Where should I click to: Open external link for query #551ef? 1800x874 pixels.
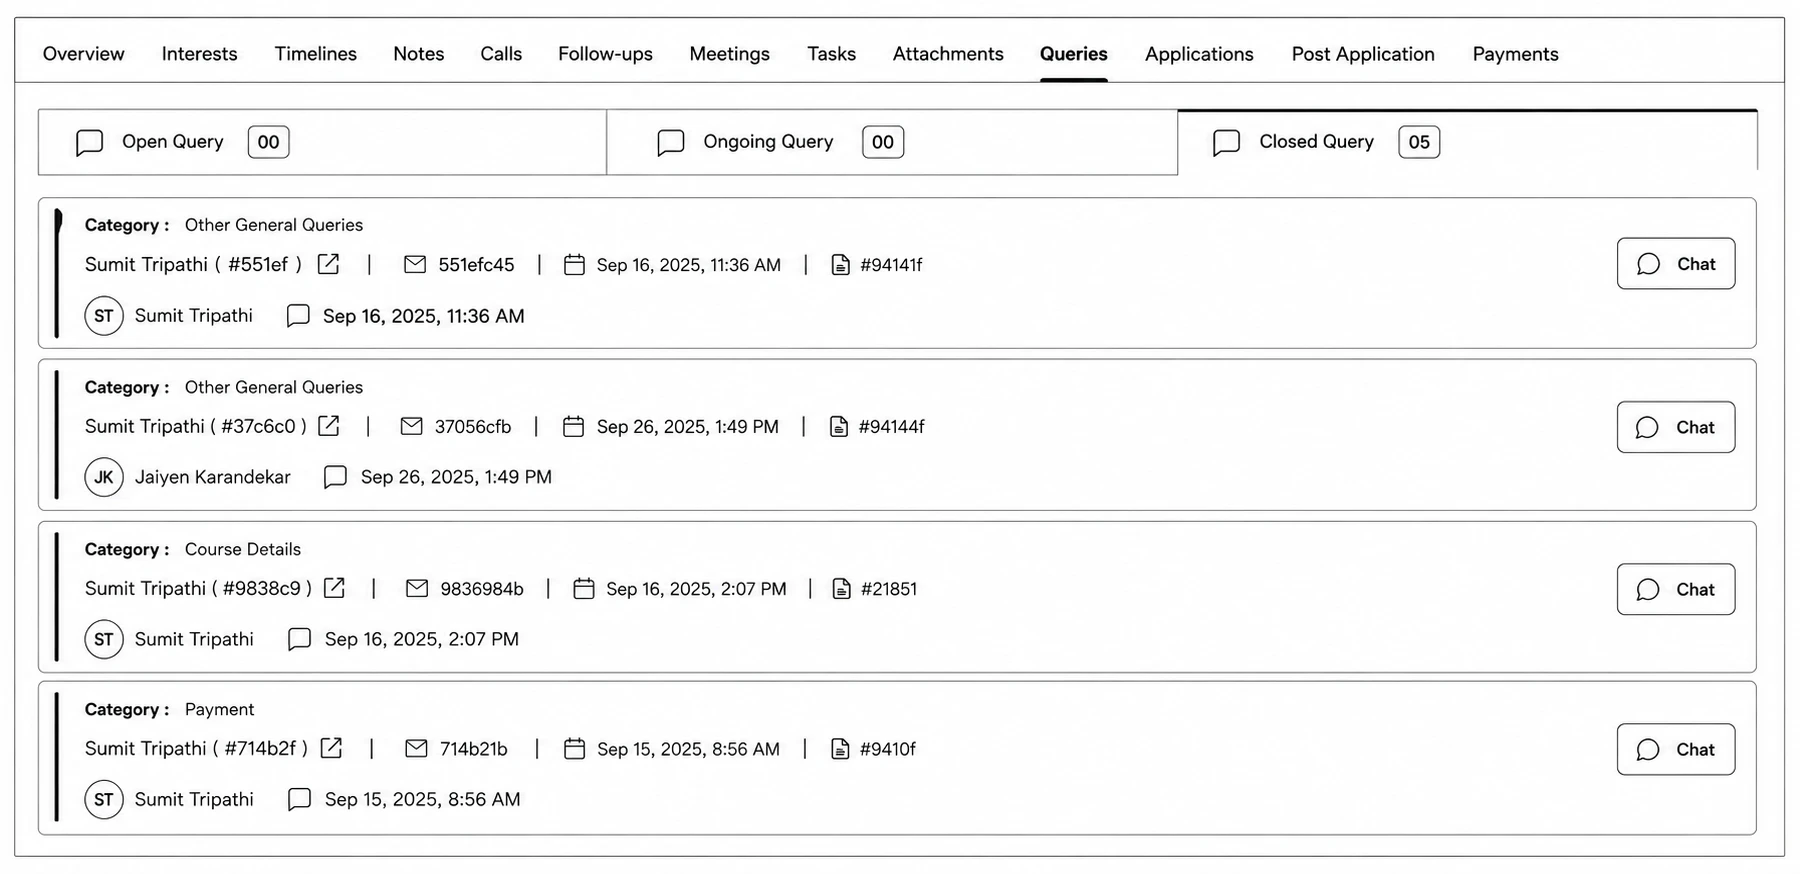(x=328, y=264)
